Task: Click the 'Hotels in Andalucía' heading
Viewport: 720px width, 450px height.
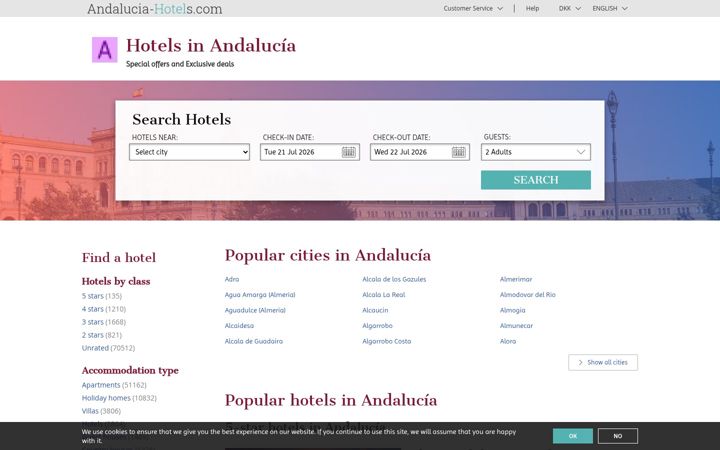Action: (x=211, y=45)
